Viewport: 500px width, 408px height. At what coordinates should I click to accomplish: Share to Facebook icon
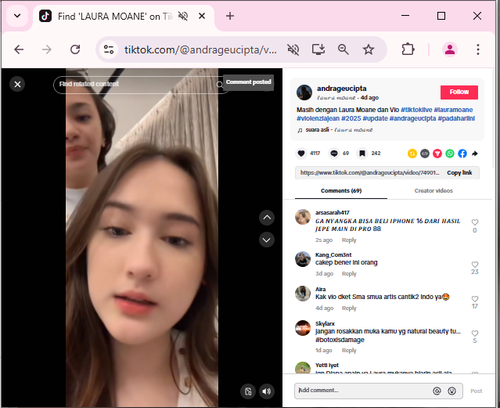[462, 153]
